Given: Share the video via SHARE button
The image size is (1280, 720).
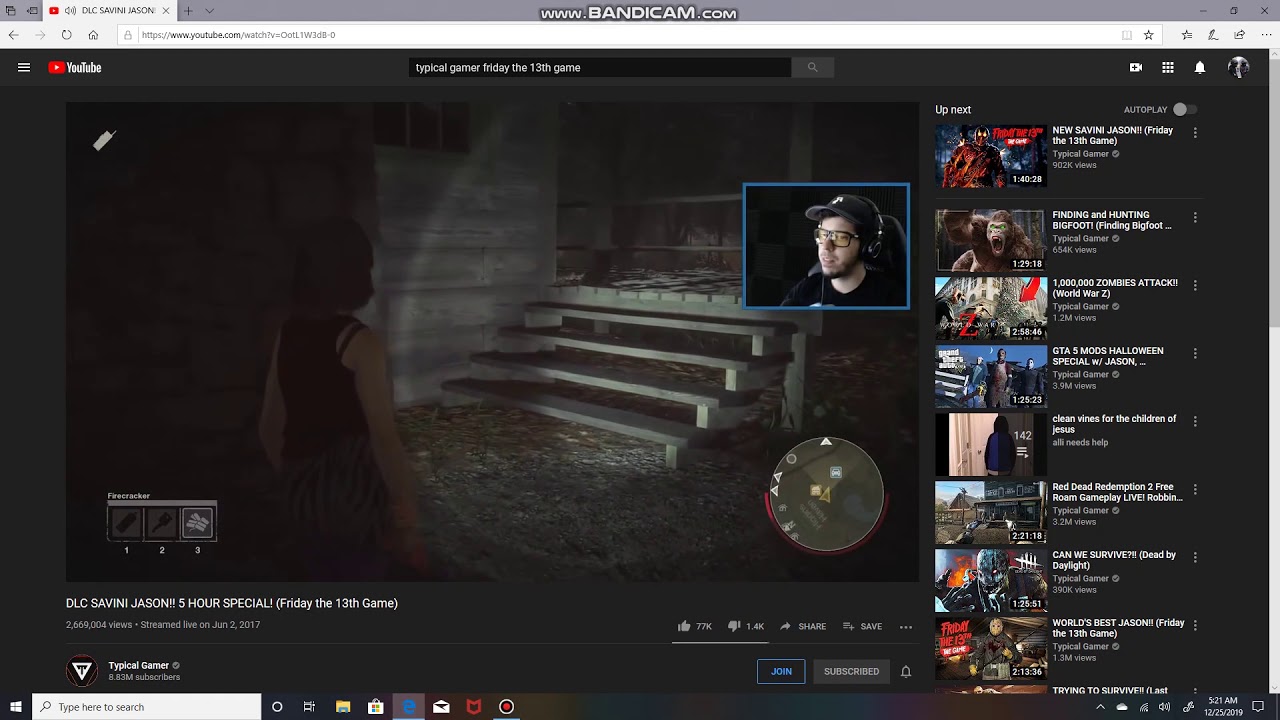Looking at the screenshot, I should coord(802,626).
